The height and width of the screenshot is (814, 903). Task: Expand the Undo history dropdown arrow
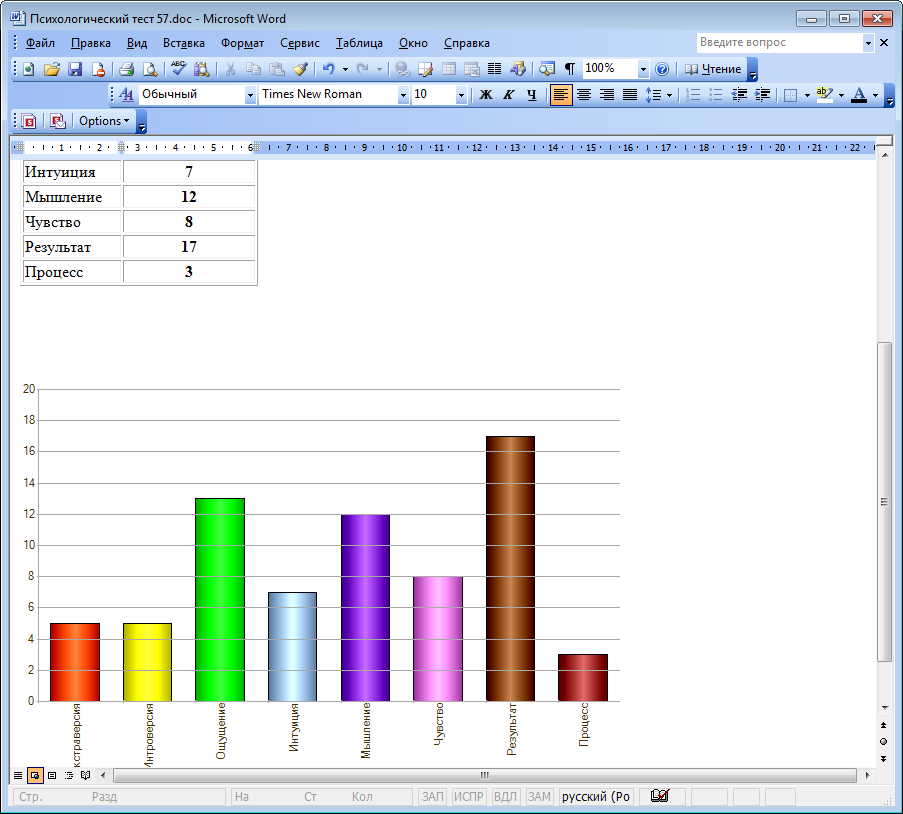tap(345, 70)
